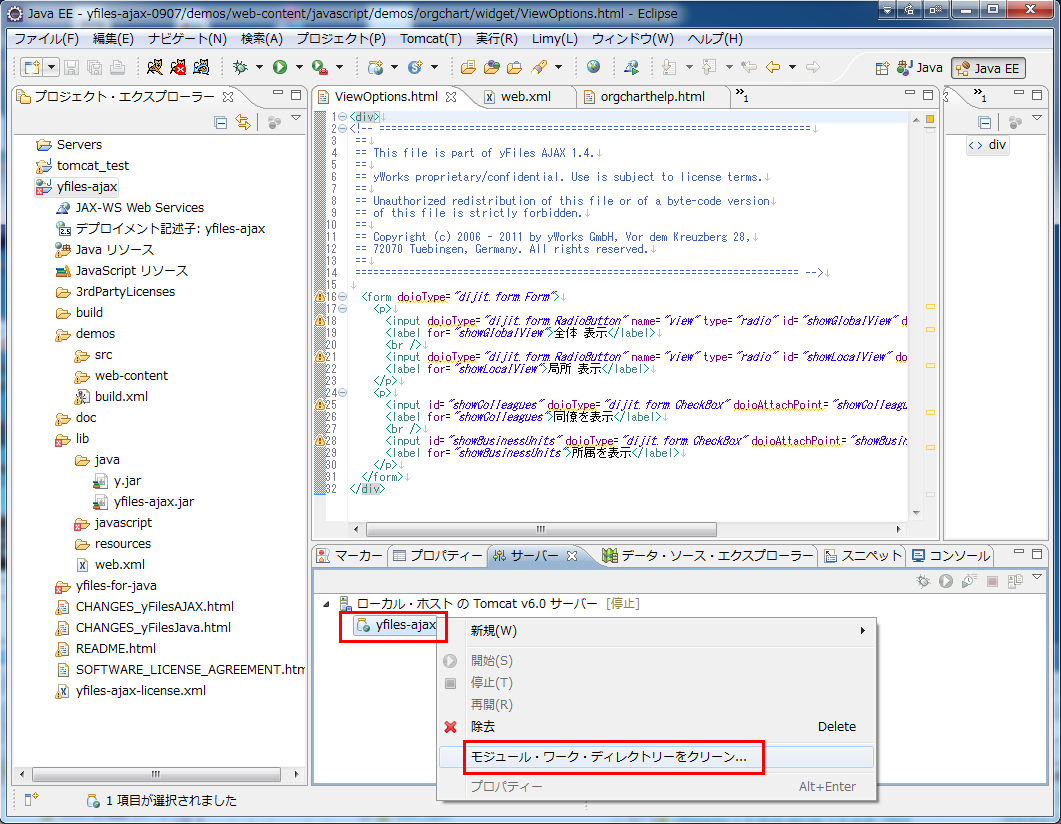Collapse the Tomcat v6.0 server tree node

pos(325,604)
